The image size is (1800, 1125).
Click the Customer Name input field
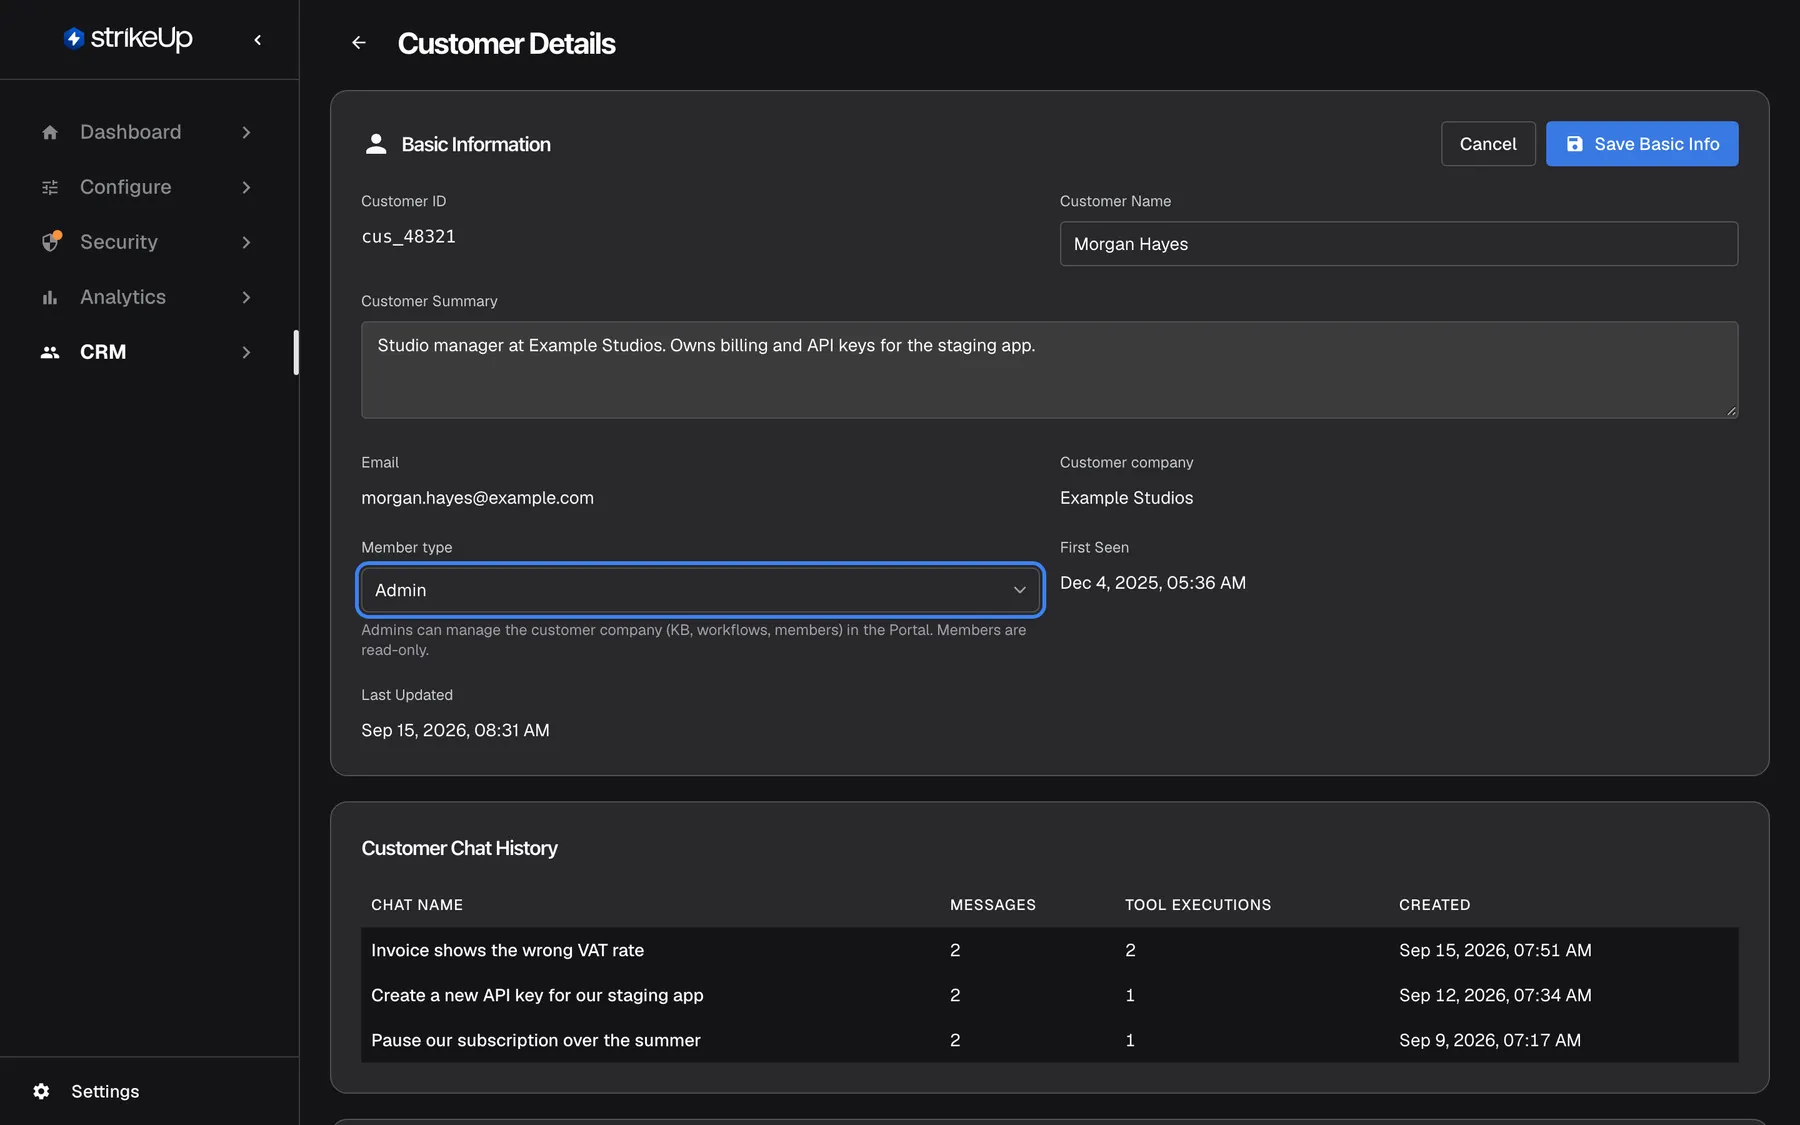click(x=1399, y=244)
